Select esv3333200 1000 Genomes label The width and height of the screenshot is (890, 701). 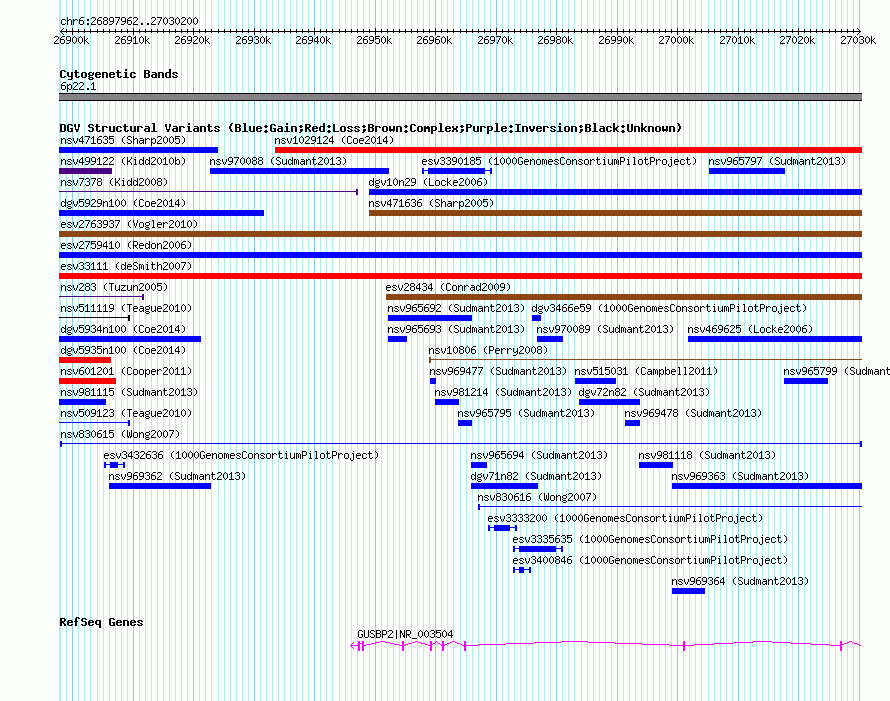(x=625, y=518)
